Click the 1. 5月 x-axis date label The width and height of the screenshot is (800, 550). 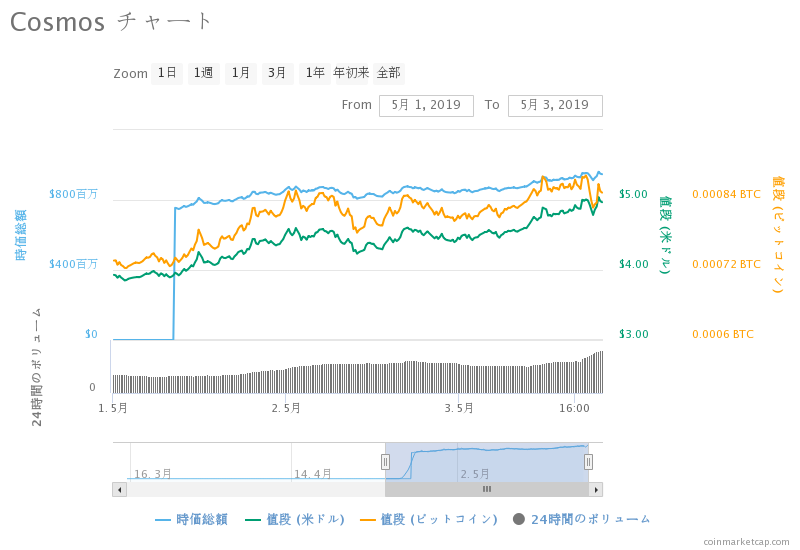tap(113, 409)
